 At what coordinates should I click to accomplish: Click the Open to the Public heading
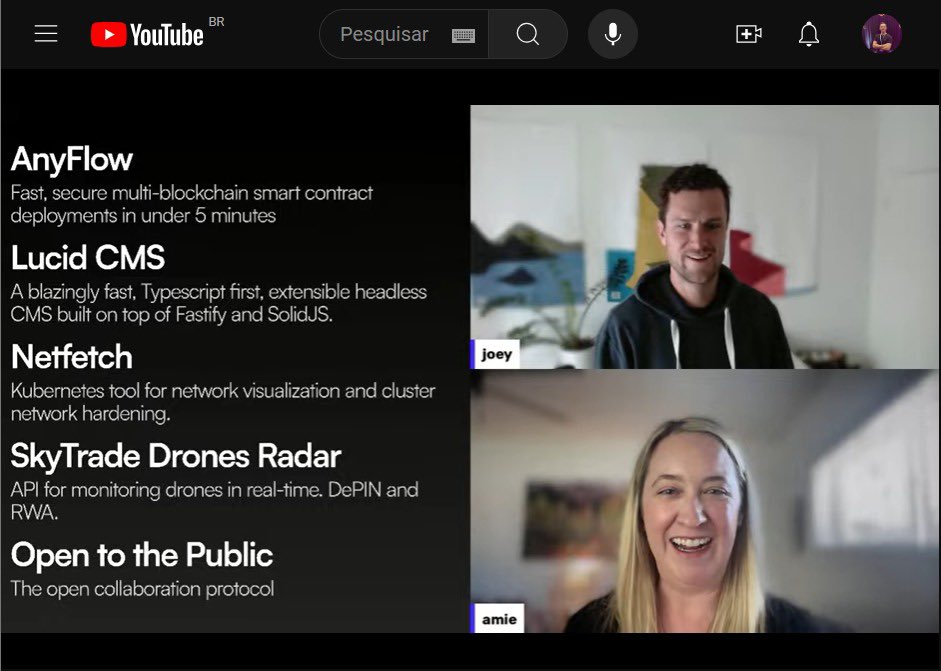coord(142,555)
